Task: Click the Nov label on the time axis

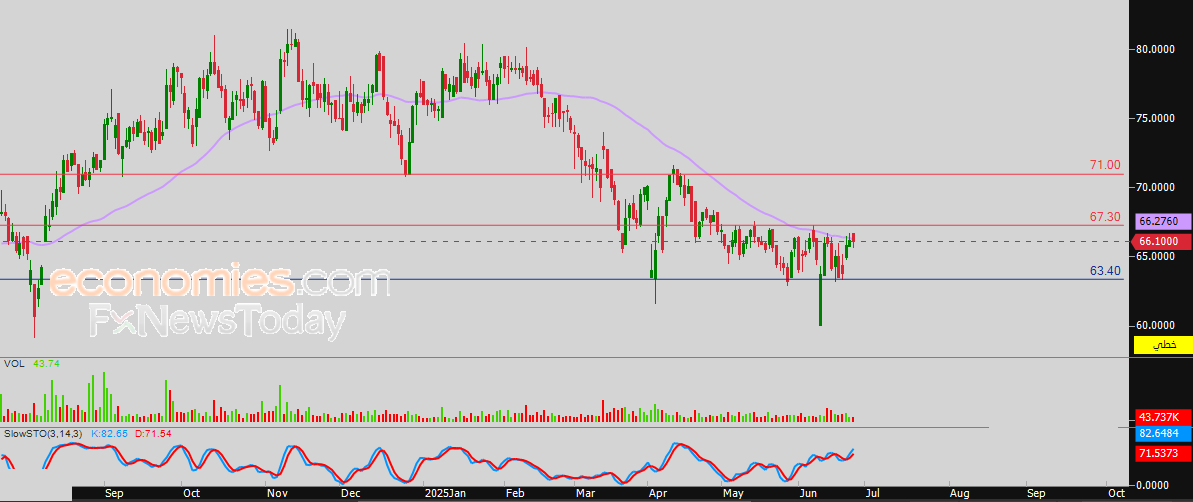Action: 276,494
